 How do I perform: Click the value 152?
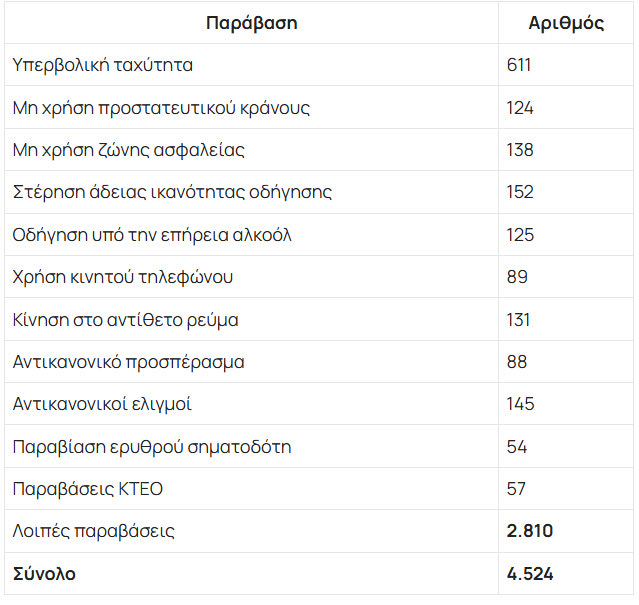point(520,192)
